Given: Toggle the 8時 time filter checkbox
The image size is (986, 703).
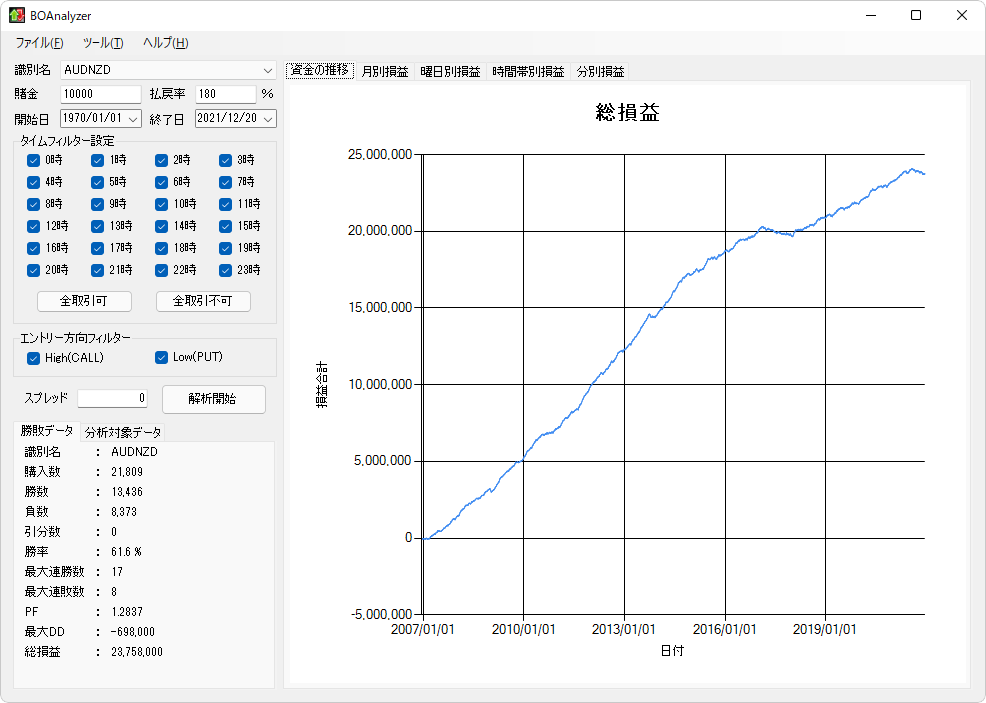Looking at the screenshot, I should pyautogui.click(x=33, y=204).
